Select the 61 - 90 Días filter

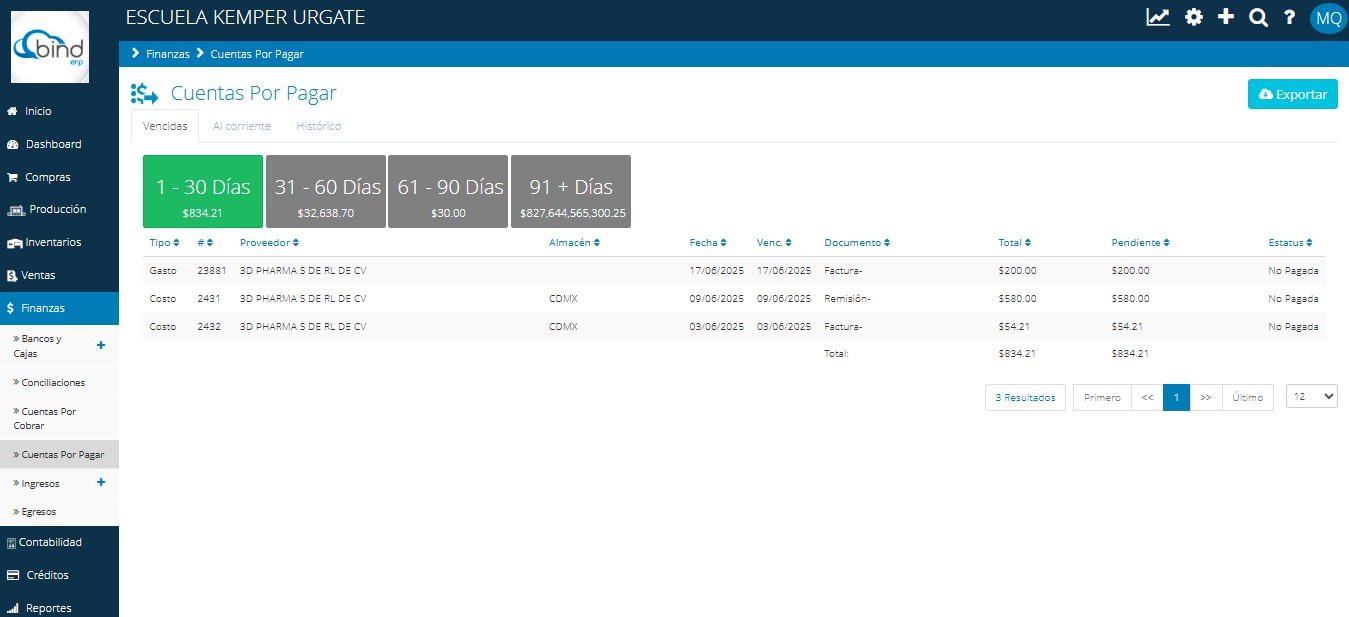pyautogui.click(x=449, y=192)
